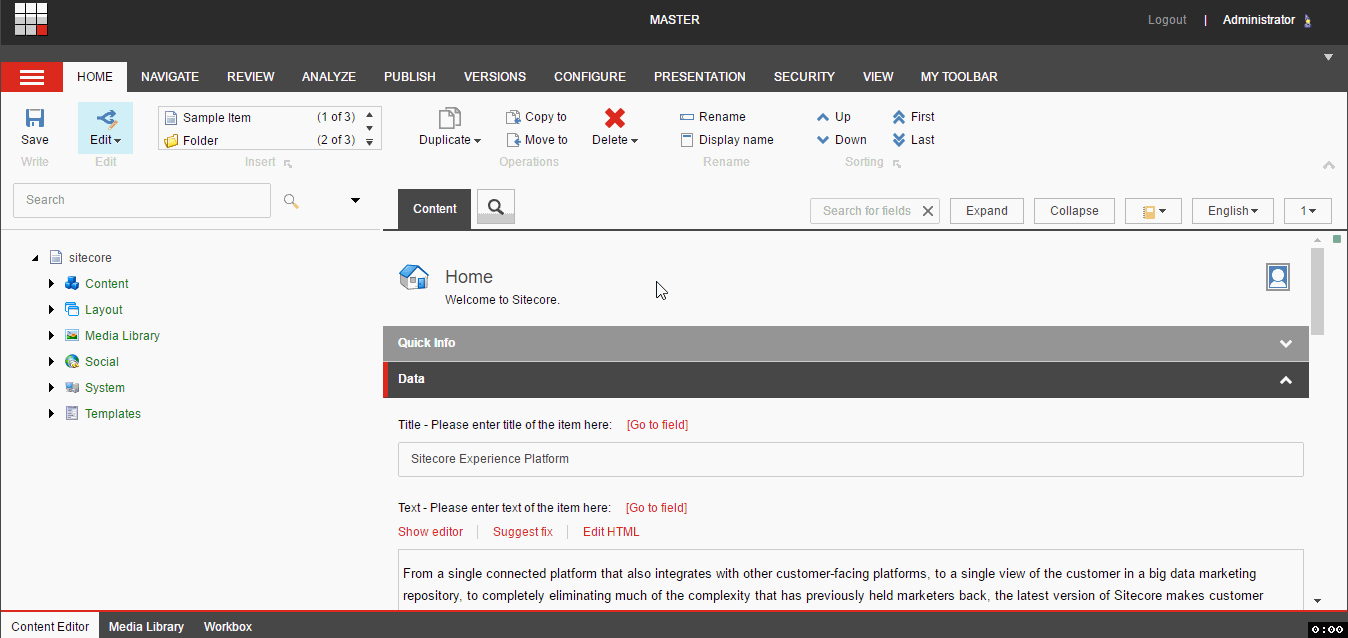Viewport: 1348px width, 638px height.
Task: Move the item to First position
Action: click(x=912, y=116)
